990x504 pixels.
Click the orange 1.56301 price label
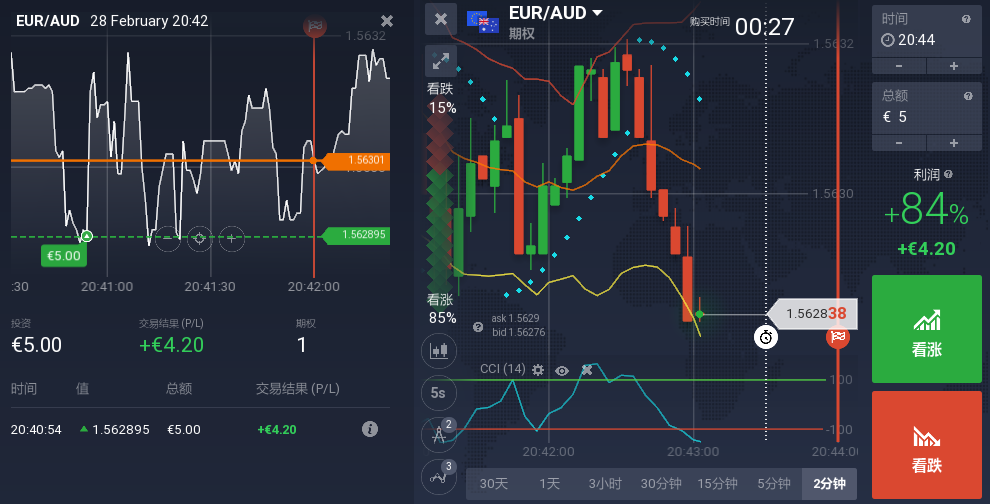(x=358, y=160)
